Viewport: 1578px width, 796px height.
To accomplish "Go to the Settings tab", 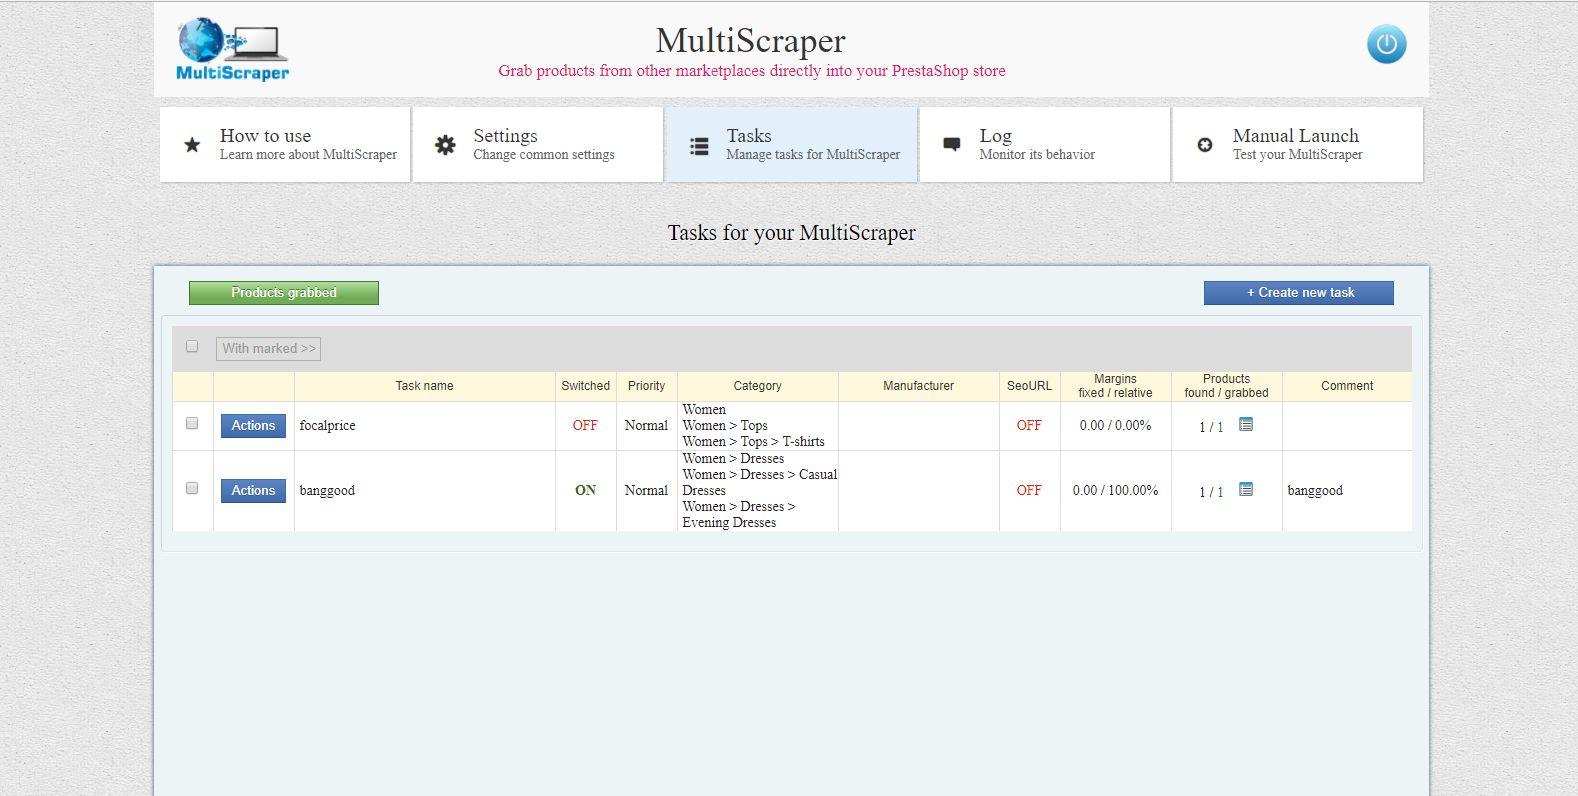I will coord(538,145).
